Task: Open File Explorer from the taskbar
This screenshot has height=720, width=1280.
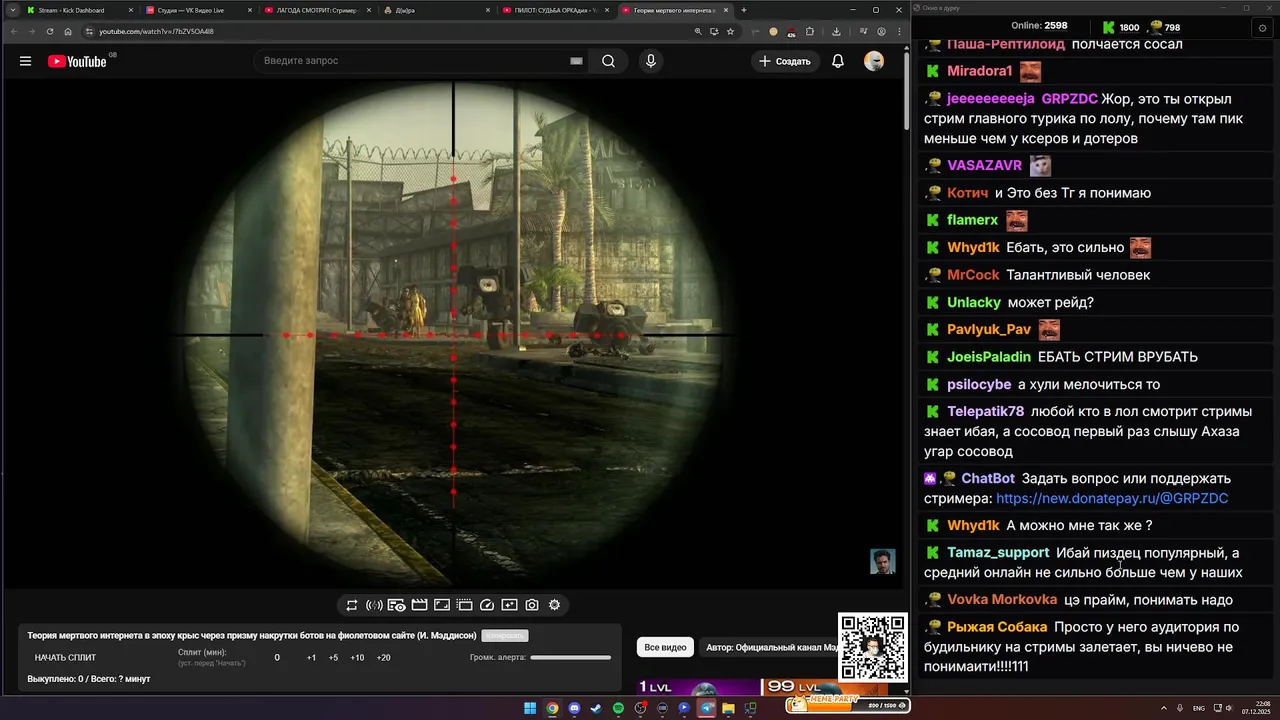Action: pos(728,708)
